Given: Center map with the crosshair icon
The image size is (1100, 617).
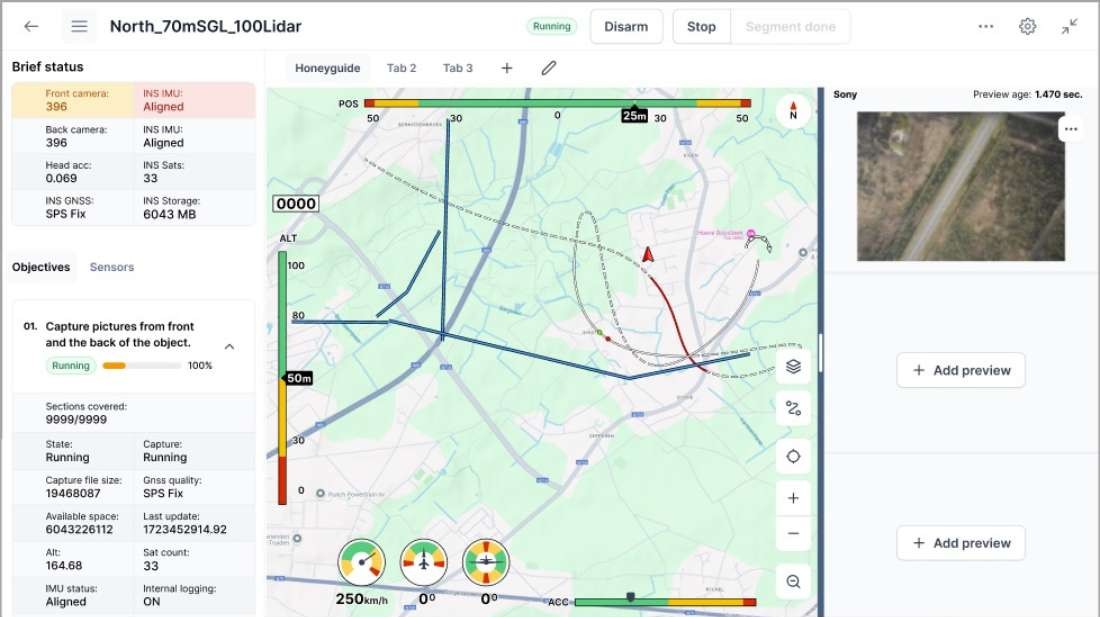Looking at the screenshot, I should click(793, 456).
